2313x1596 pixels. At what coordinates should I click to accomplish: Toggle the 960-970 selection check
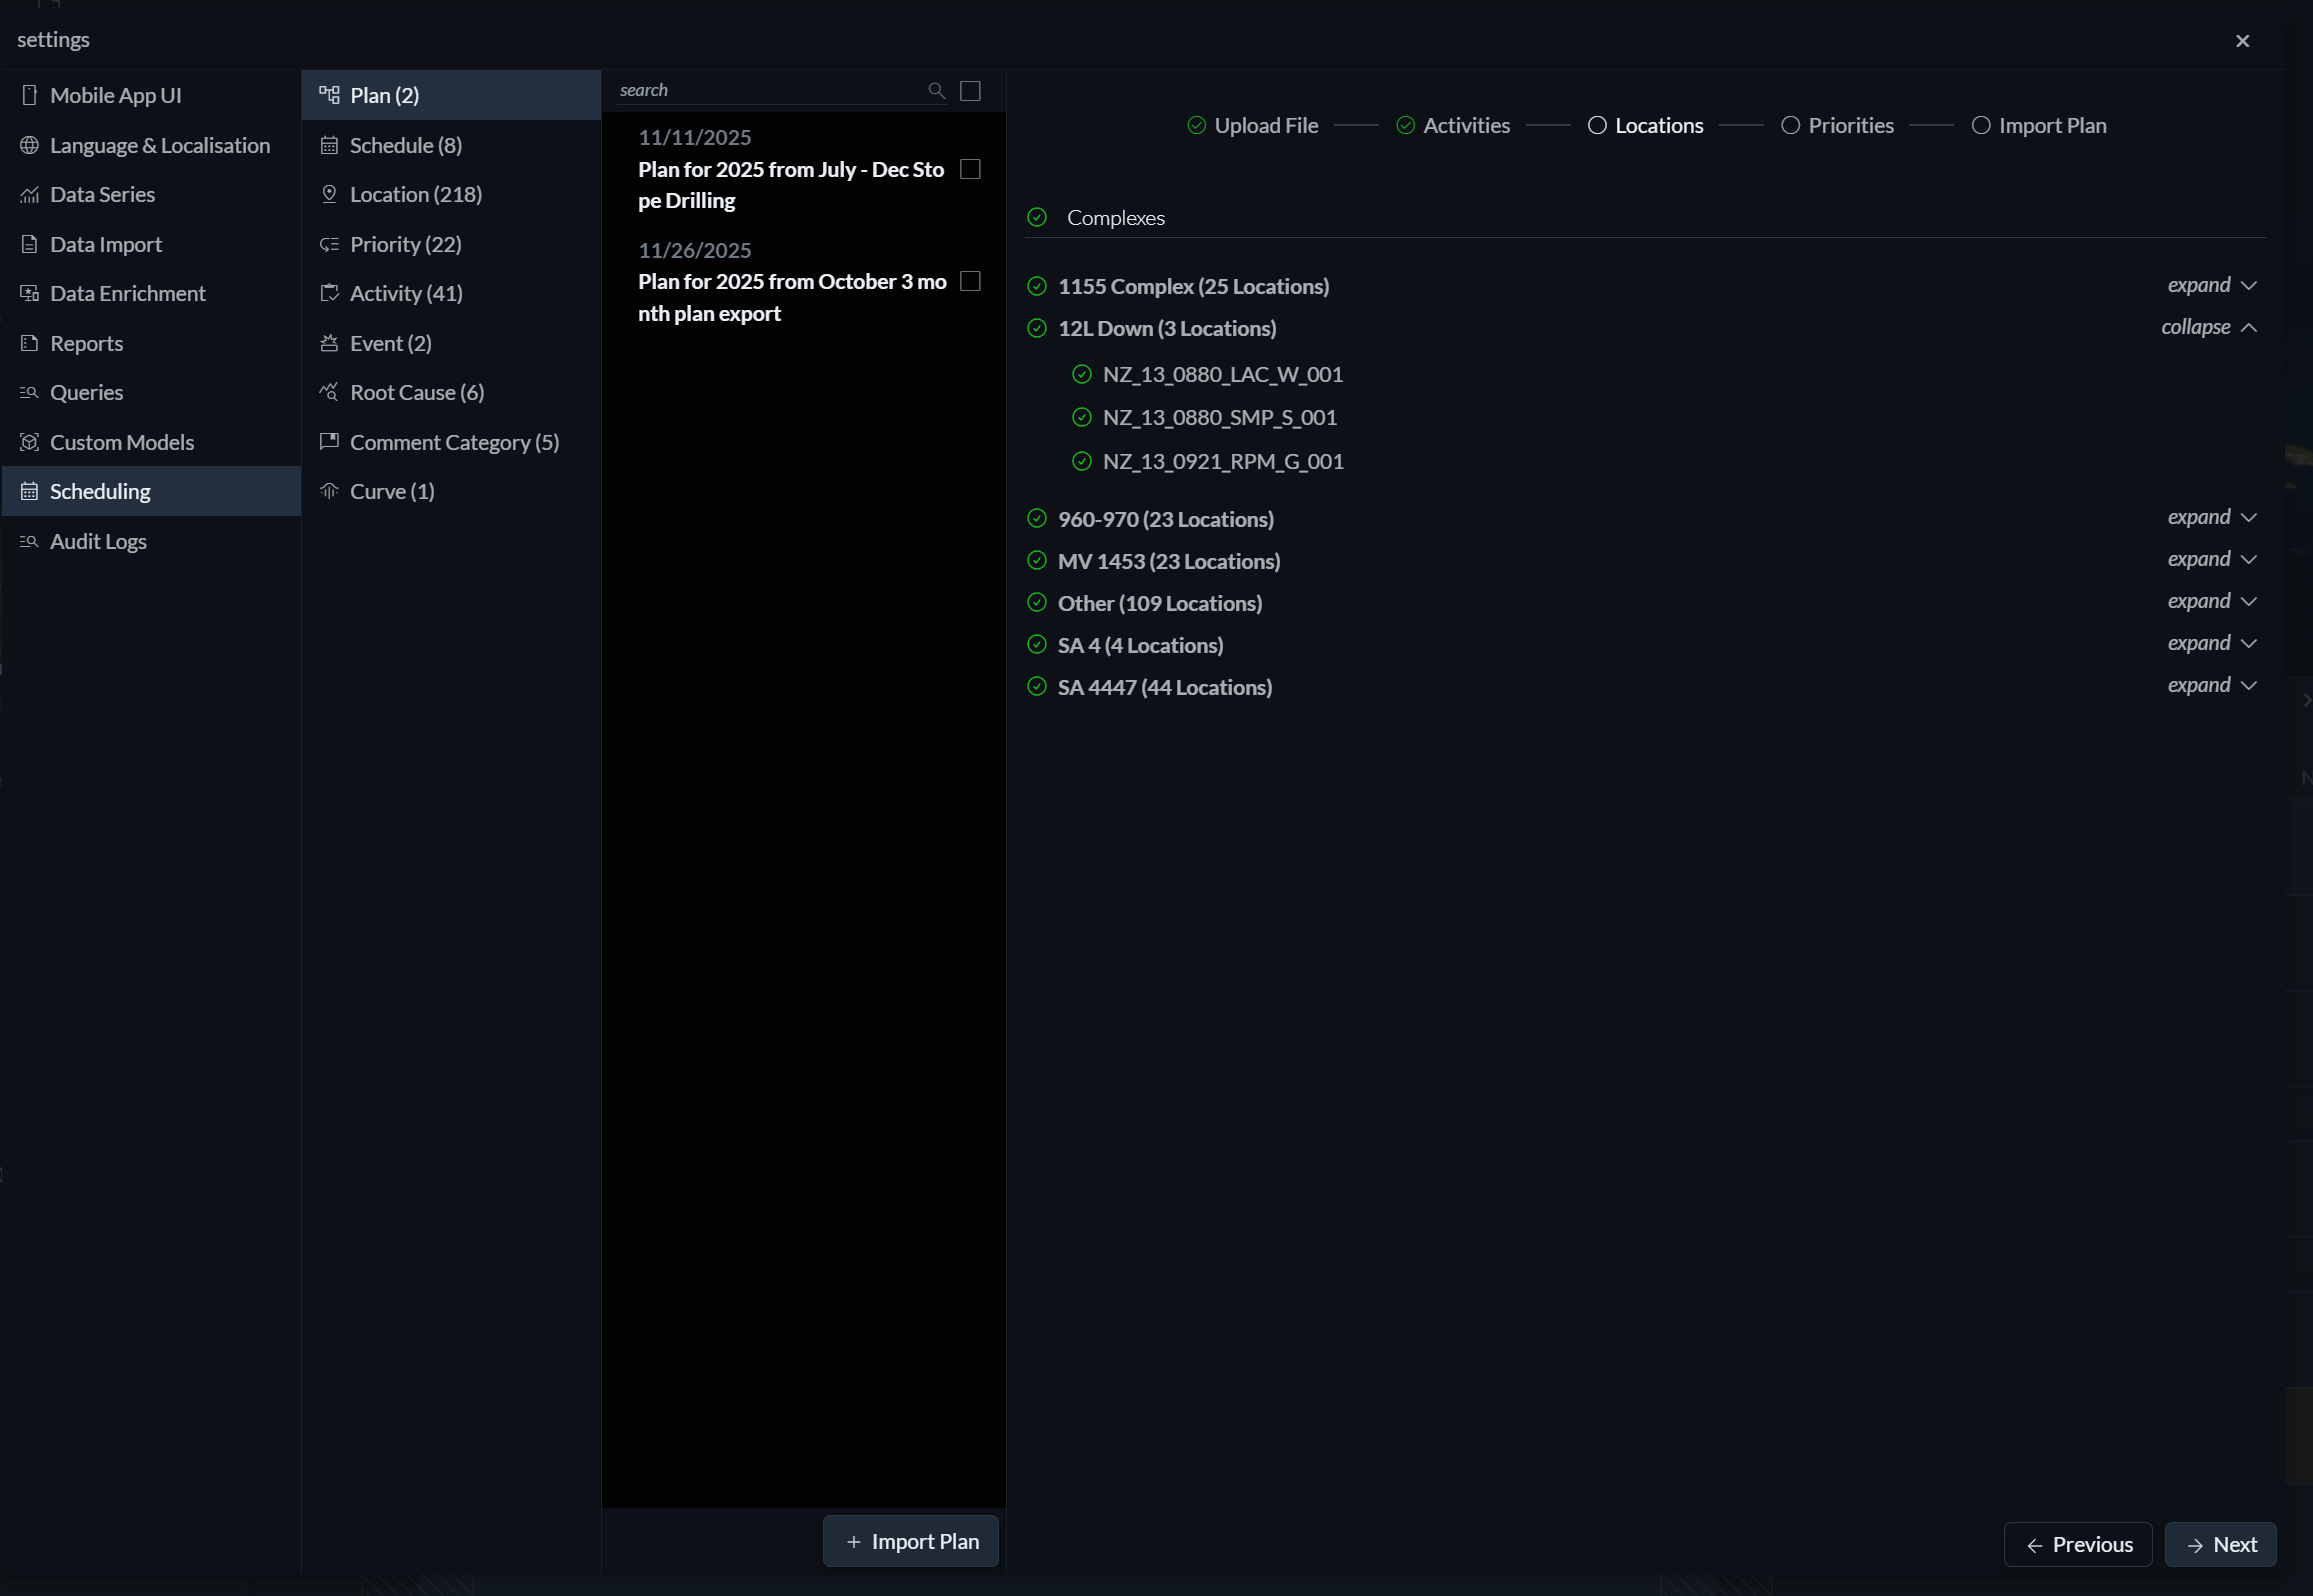(1037, 518)
